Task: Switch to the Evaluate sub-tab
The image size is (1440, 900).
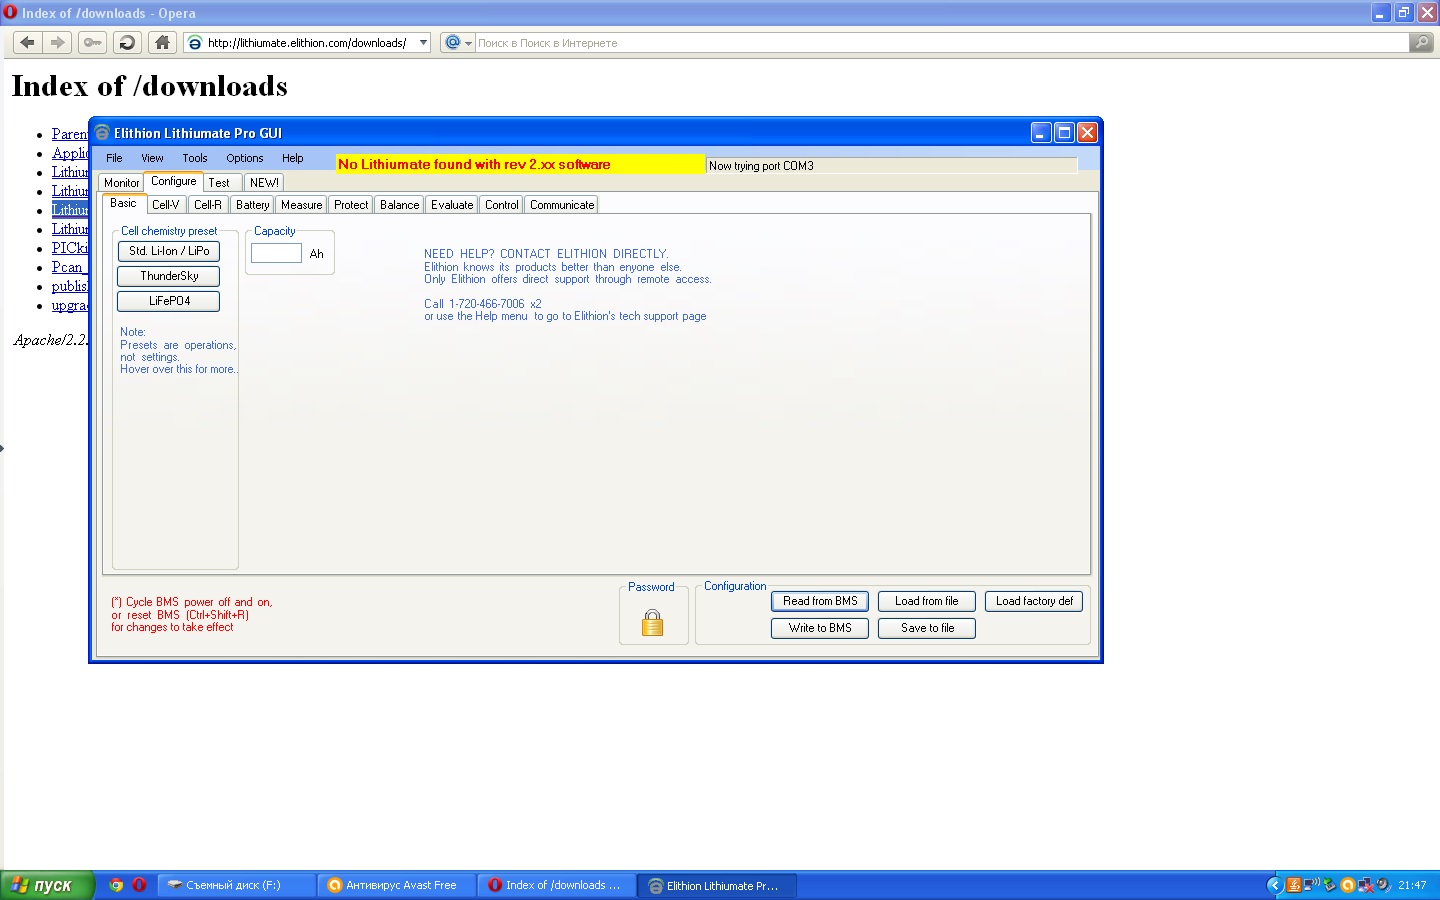Action: 452,205
